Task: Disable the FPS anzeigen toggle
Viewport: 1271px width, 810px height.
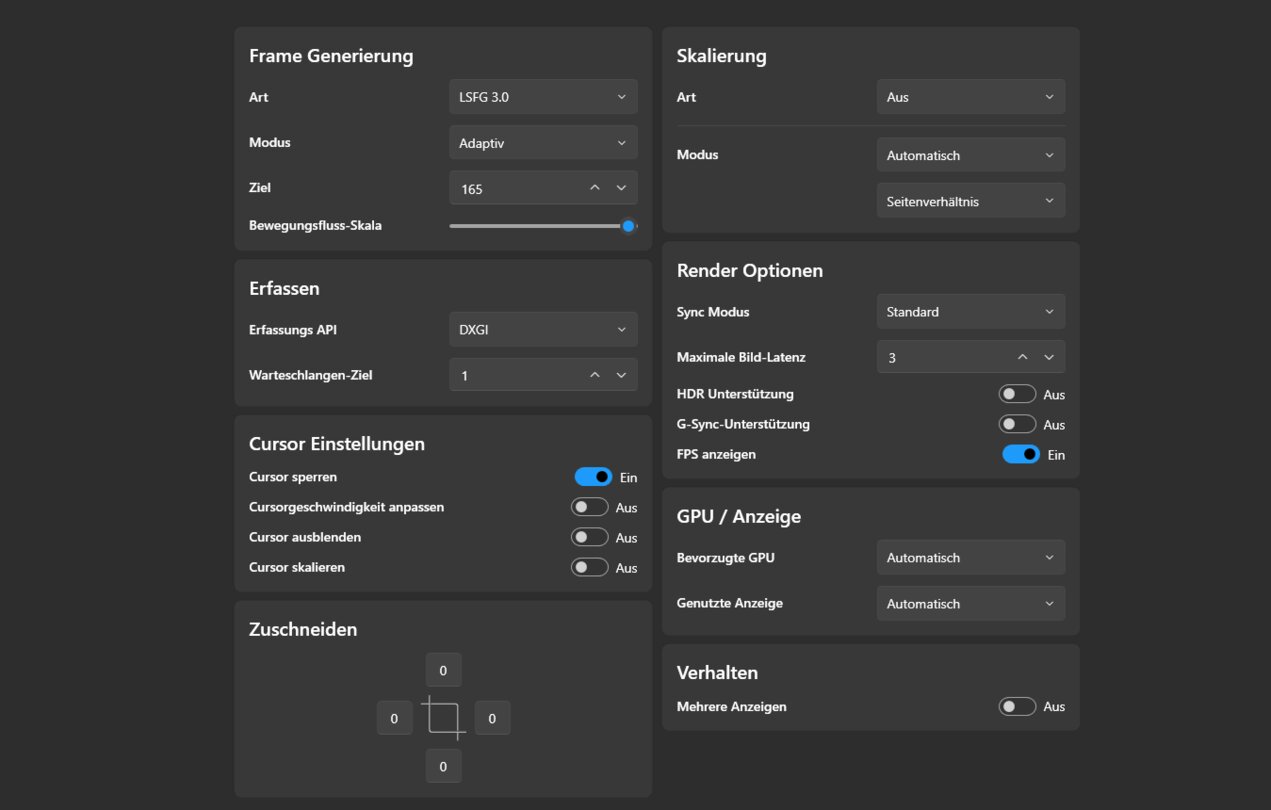Action: coord(1021,454)
